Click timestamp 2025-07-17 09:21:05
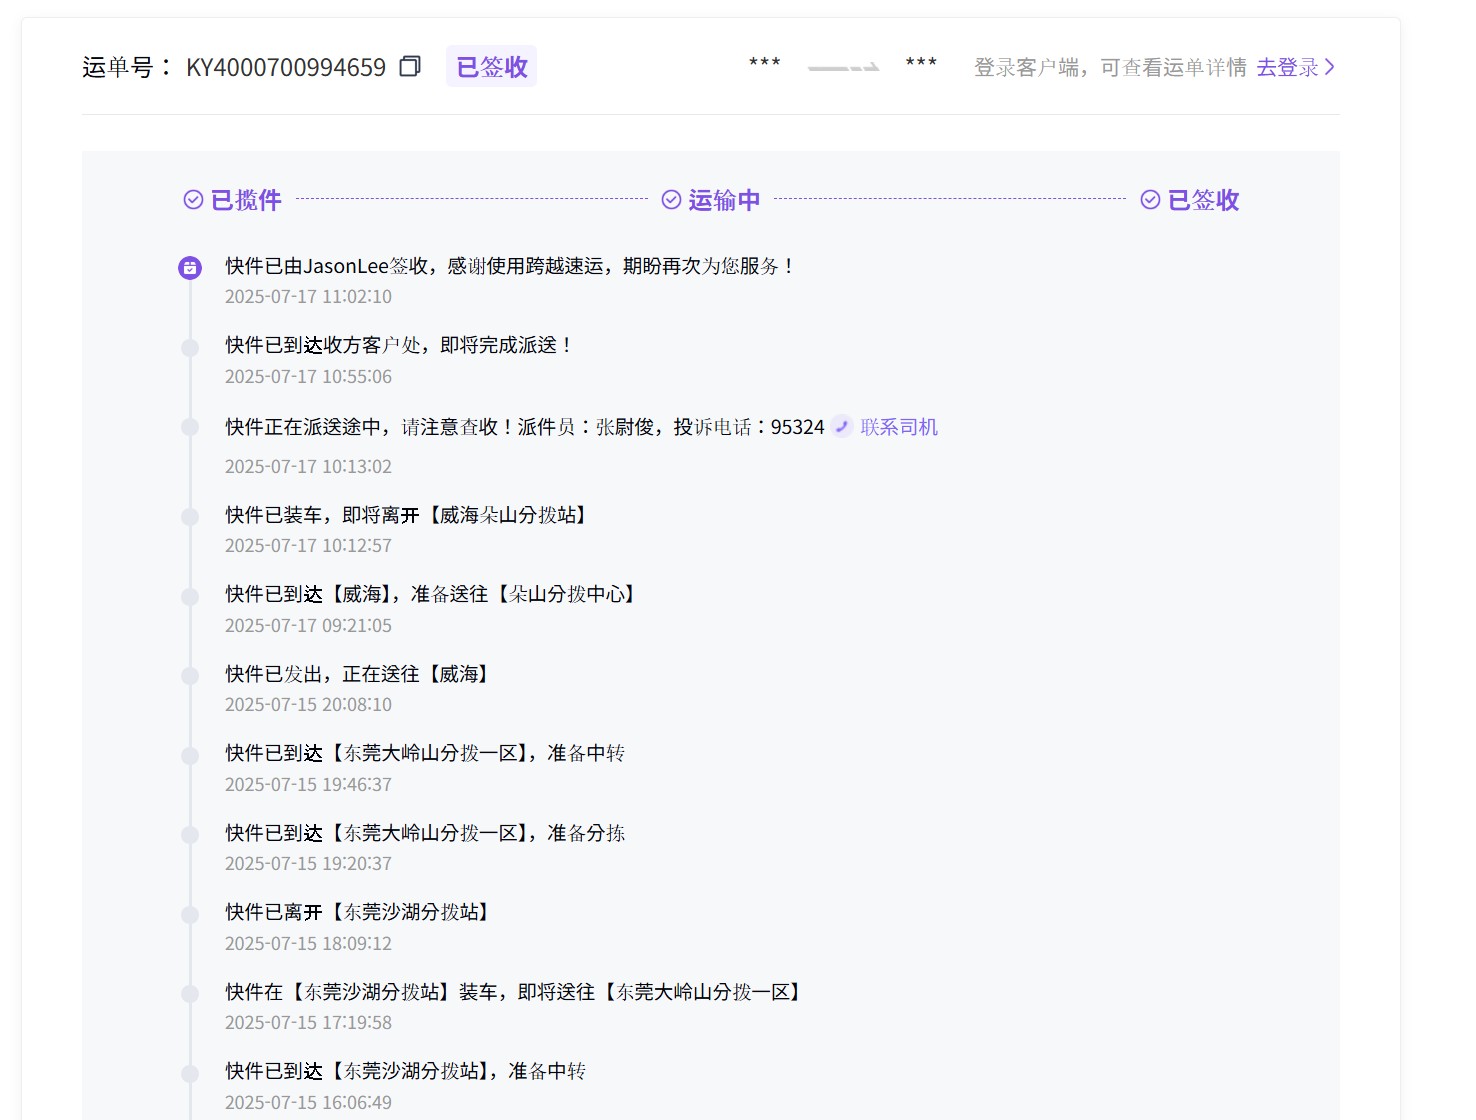 (308, 626)
